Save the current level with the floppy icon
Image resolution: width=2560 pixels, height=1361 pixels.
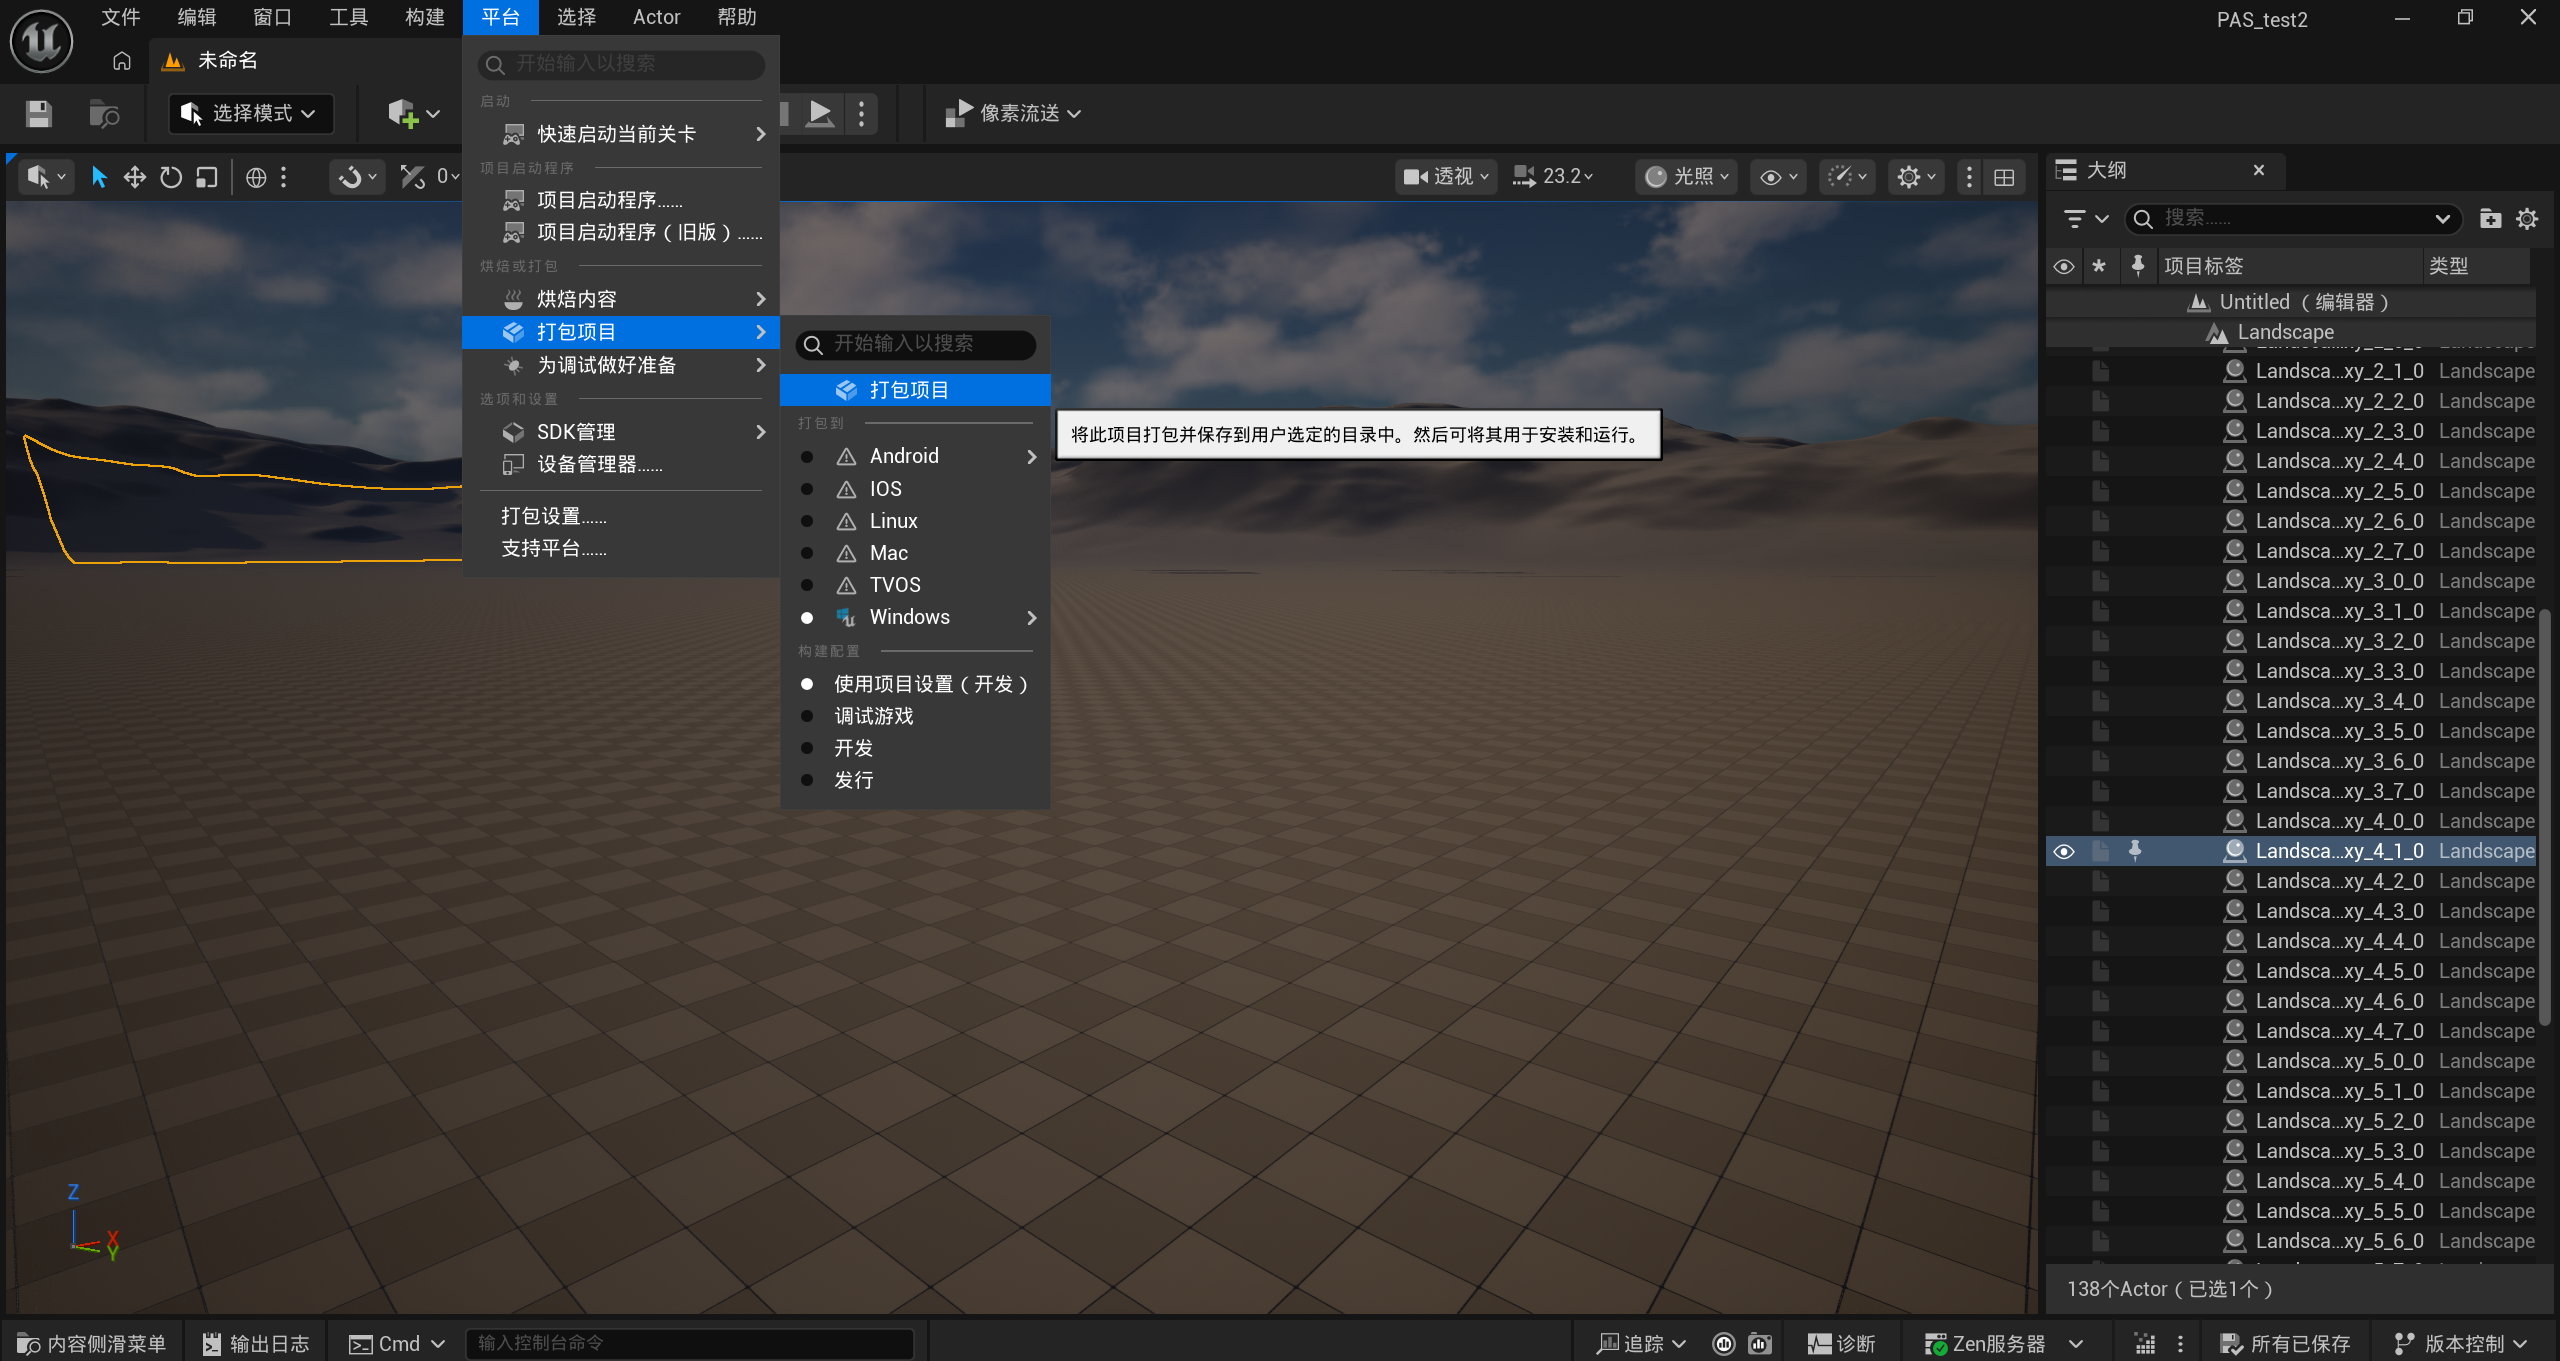(x=38, y=114)
